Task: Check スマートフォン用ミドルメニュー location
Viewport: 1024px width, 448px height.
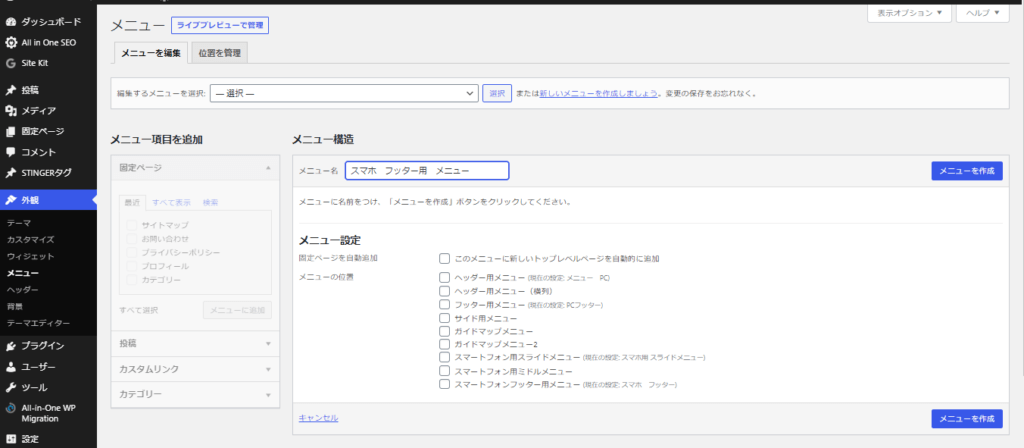Action: coord(445,371)
